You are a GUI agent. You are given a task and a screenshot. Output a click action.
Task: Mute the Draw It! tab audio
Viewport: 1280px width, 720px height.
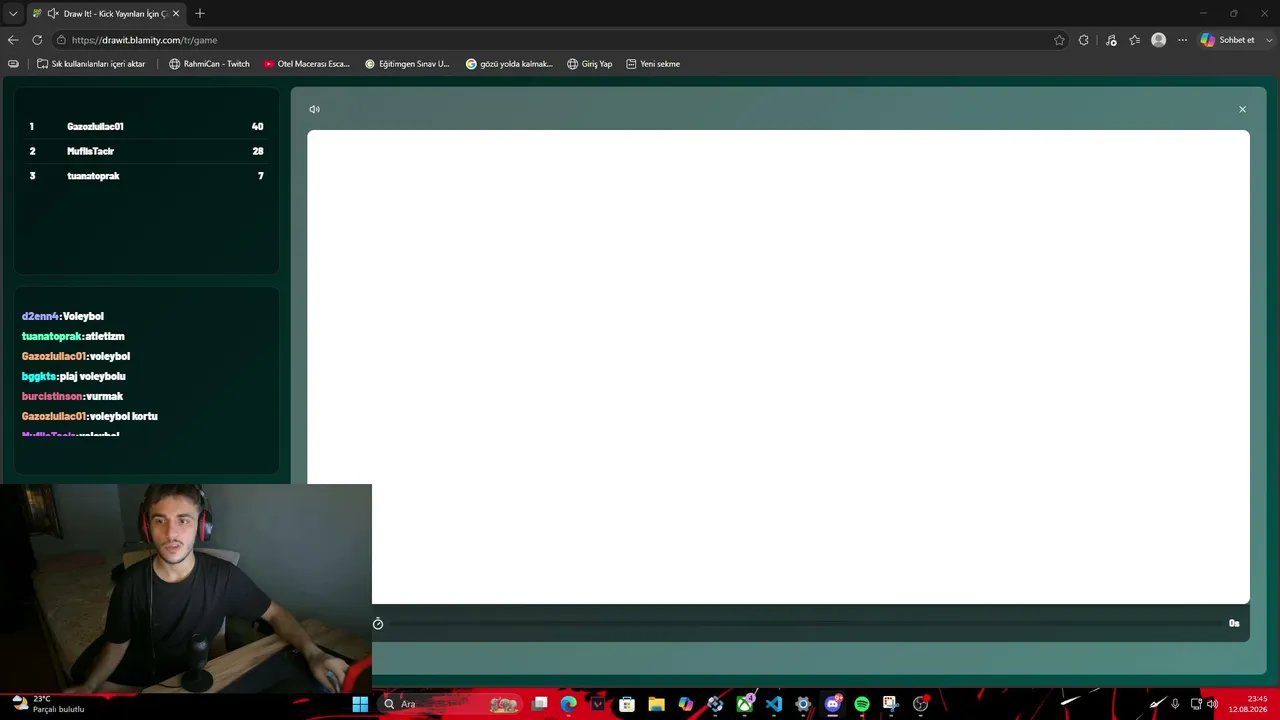click(52, 14)
